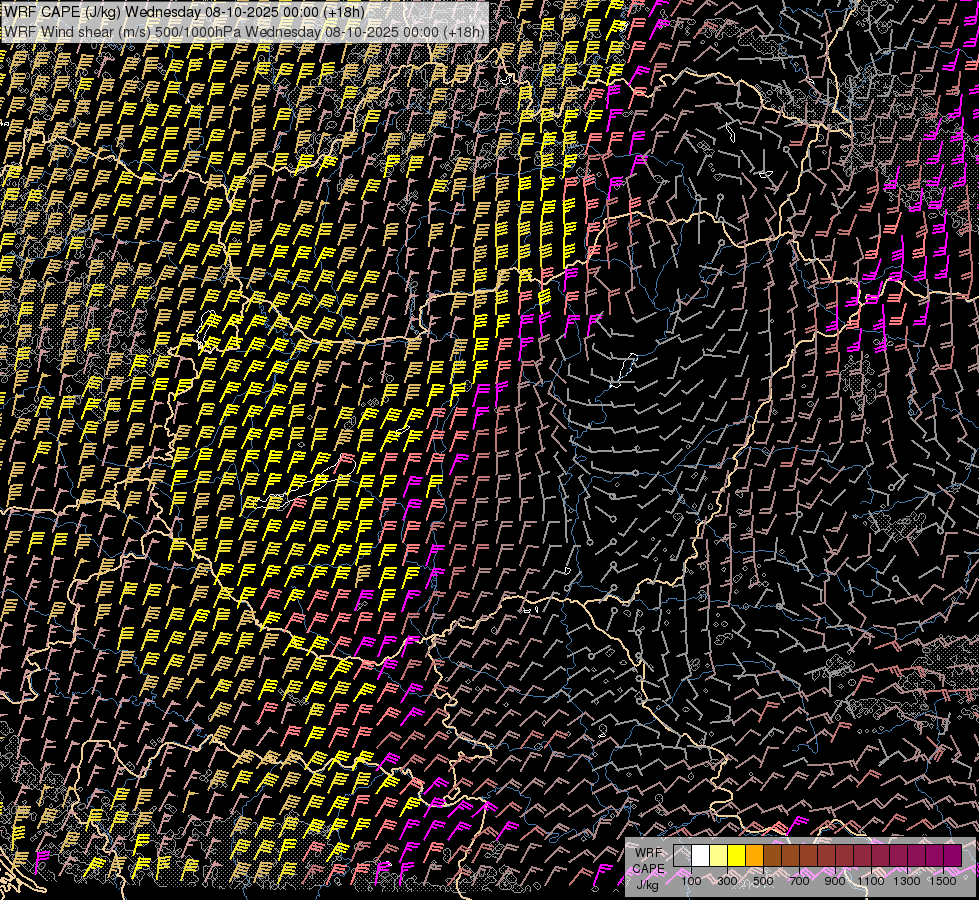Select the 500 value on the legend
This screenshot has height=900, width=979.
(763, 881)
